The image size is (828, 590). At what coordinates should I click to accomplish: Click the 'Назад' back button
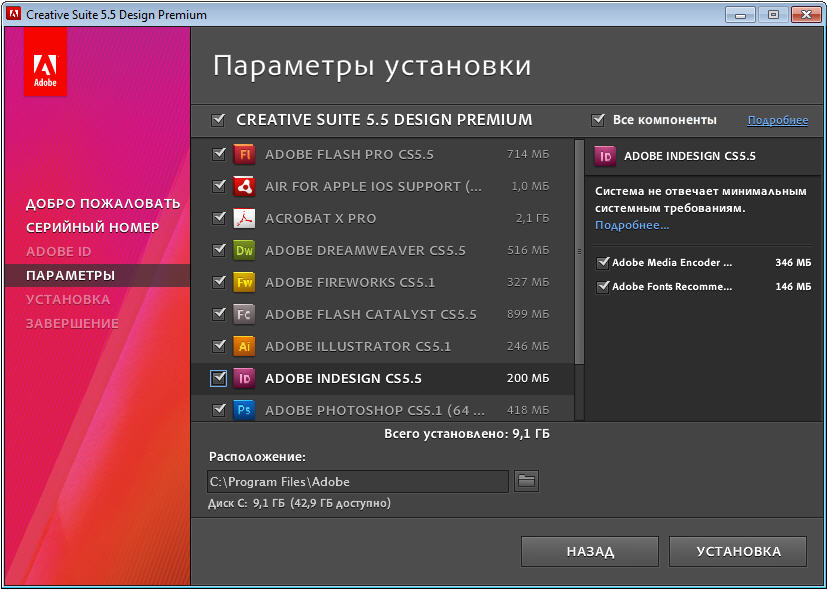coord(590,551)
